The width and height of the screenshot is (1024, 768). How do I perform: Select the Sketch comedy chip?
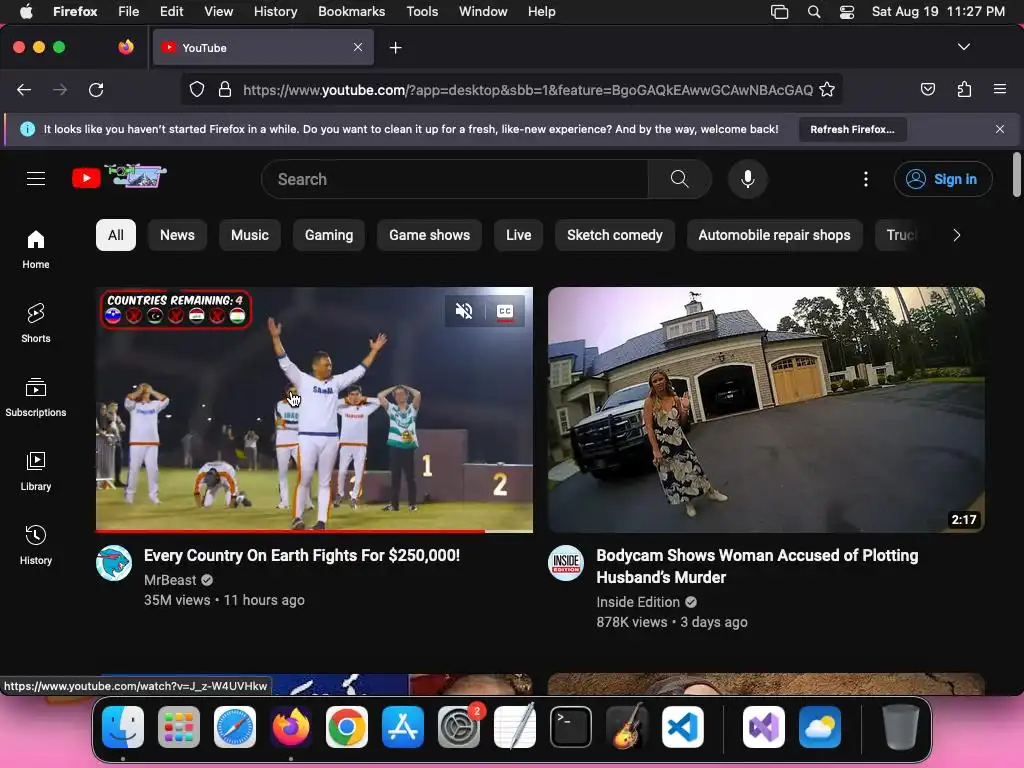pyautogui.click(x=615, y=235)
